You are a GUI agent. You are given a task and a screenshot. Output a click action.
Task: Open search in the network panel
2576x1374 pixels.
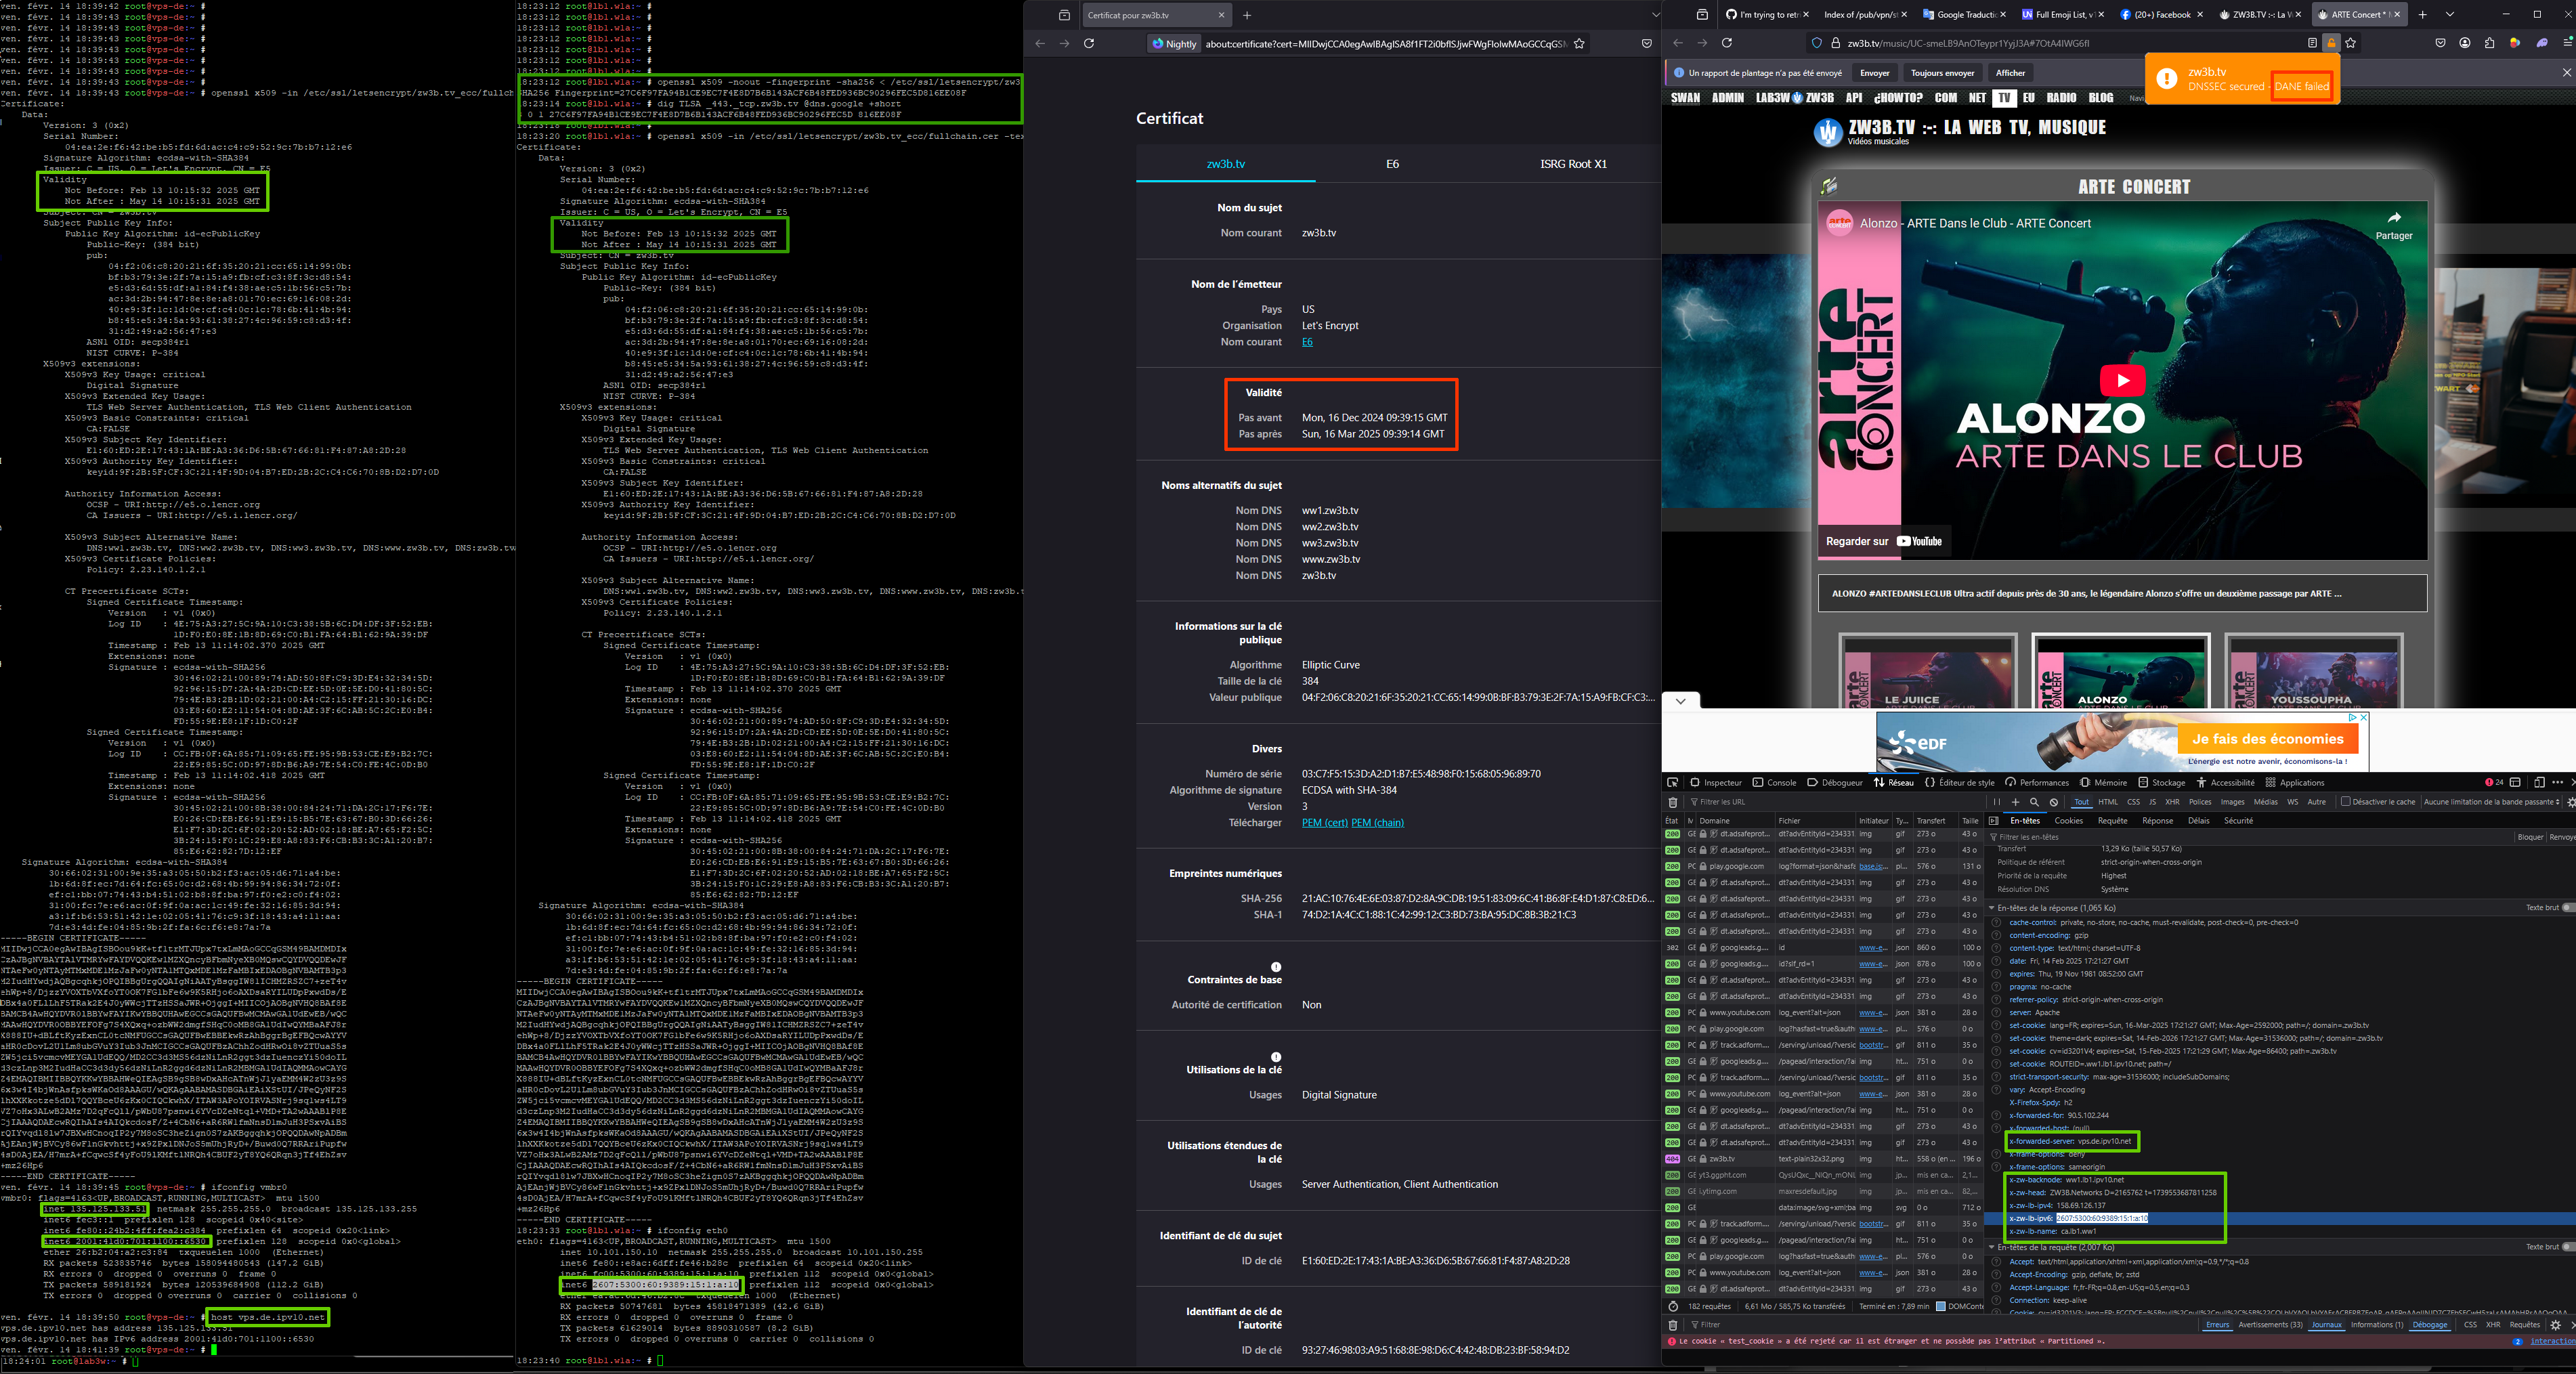[x=2034, y=802]
